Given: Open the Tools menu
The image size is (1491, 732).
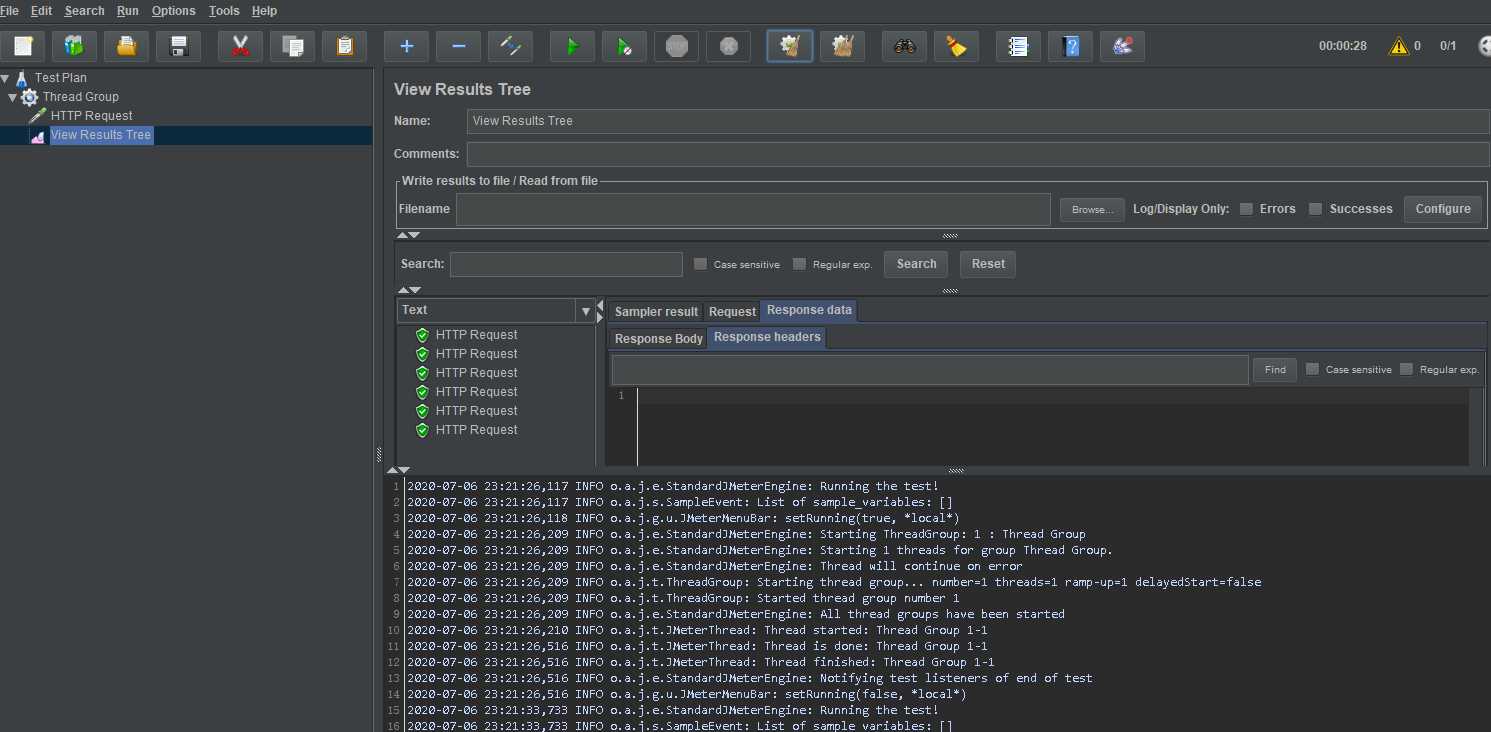Looking at the screenshot, I should pyautogui.click(x=224, y=11).
